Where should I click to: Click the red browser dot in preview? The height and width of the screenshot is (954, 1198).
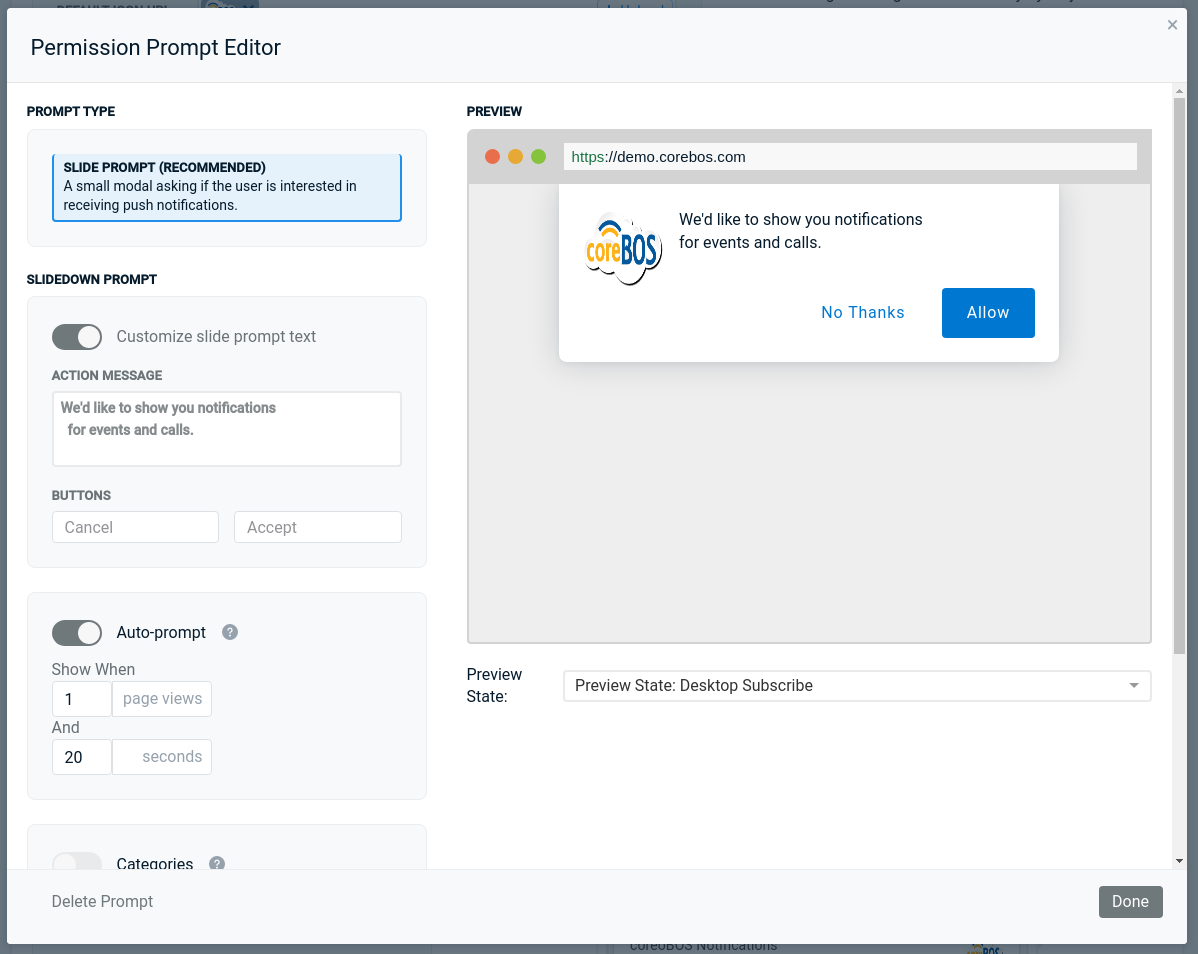492,157
